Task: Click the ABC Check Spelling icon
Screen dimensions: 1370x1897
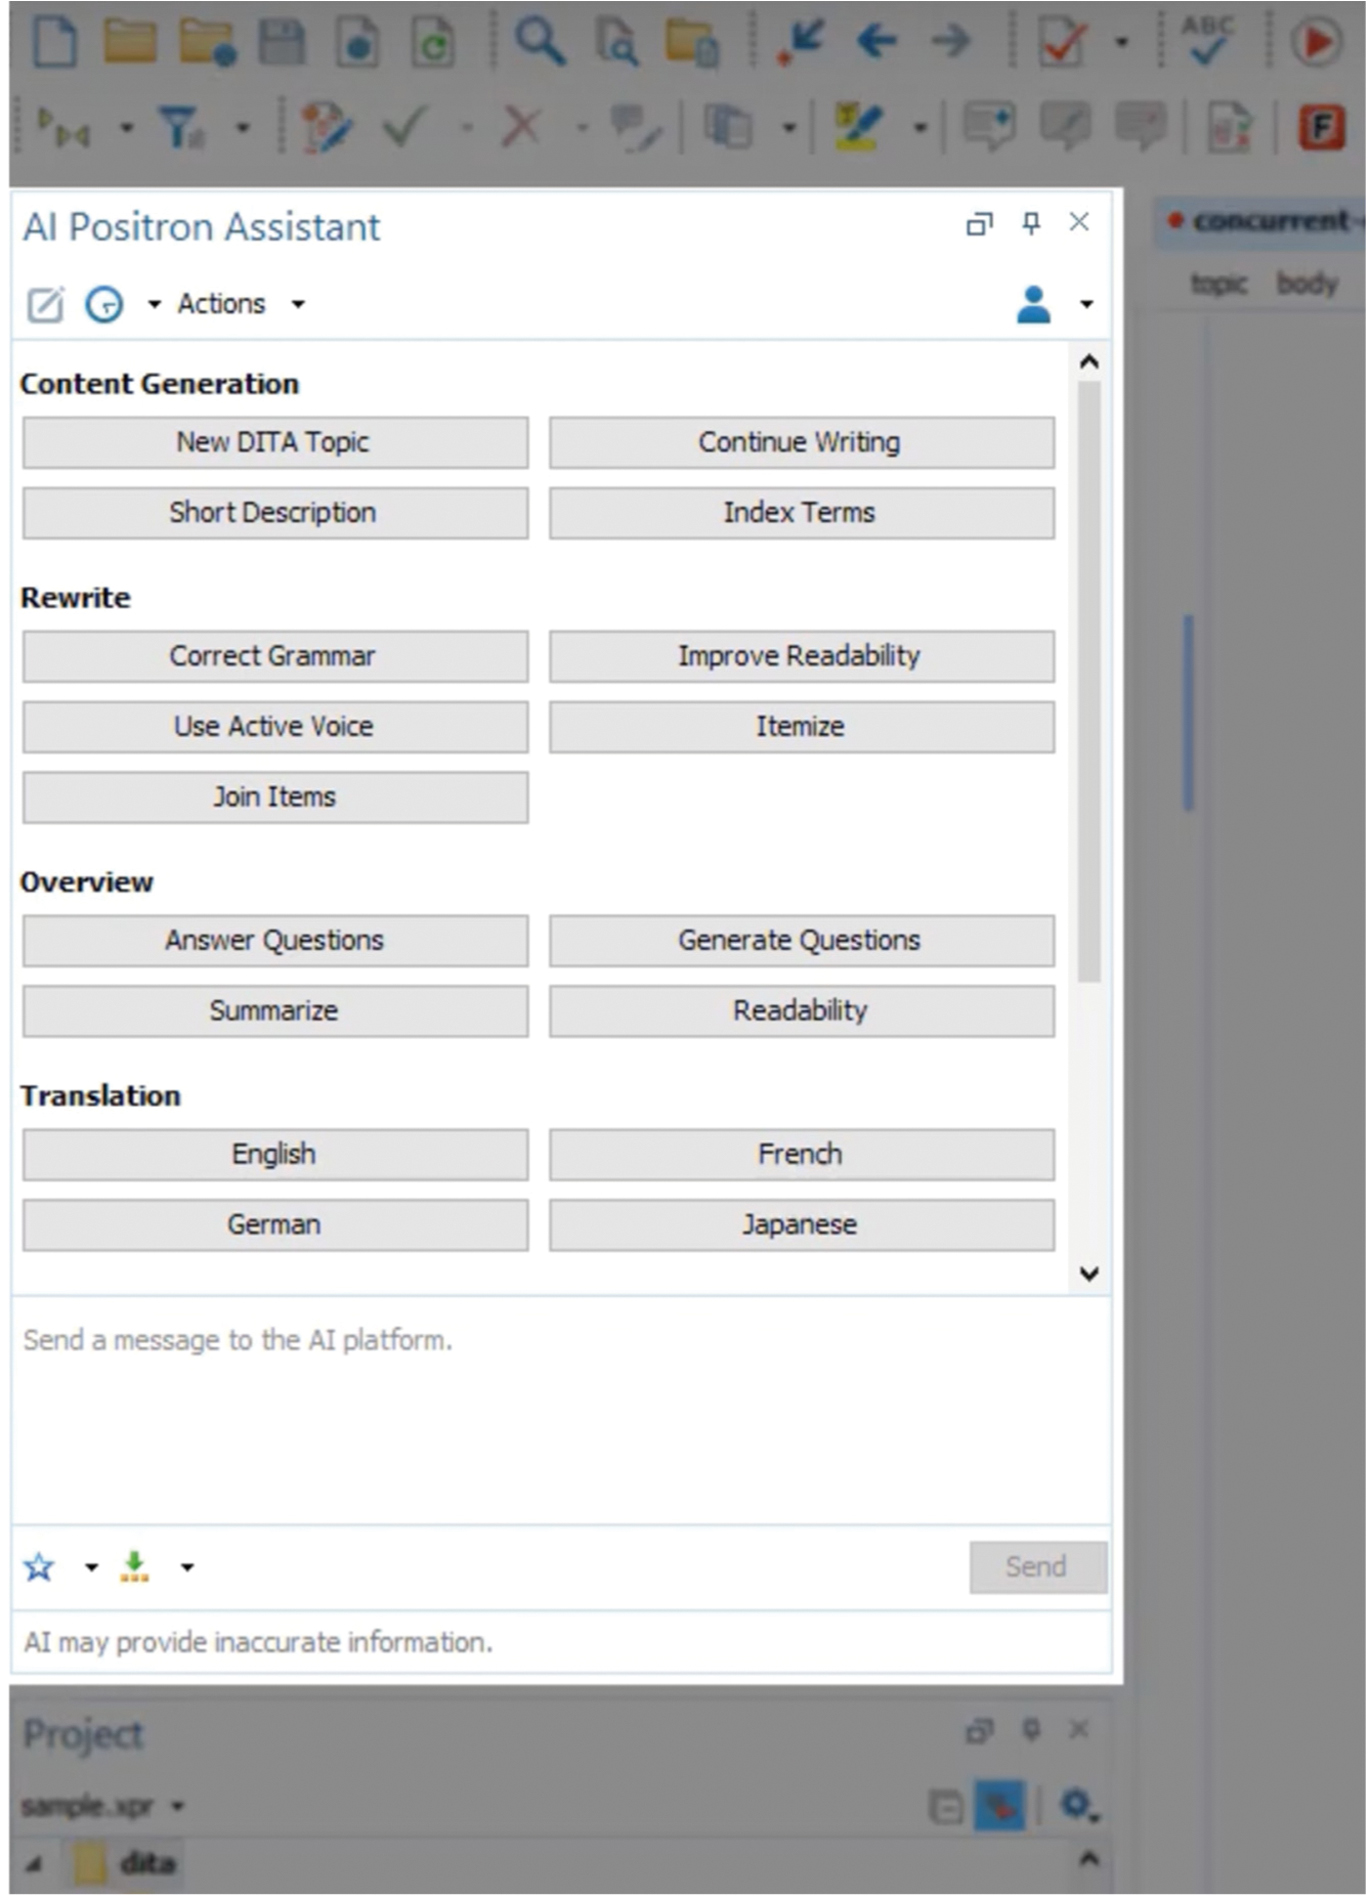Action: click(1207, 42)
